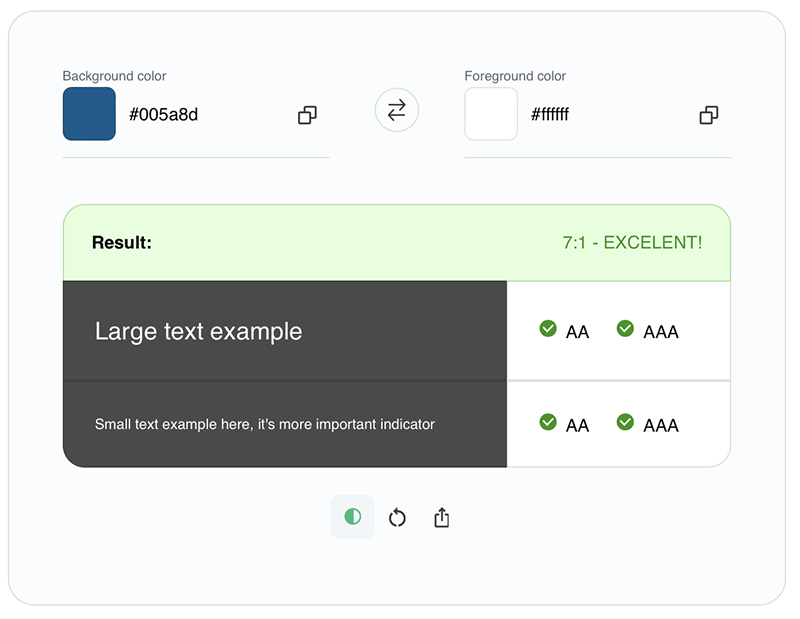800x619 pixels.
Task: Swap background and foreground colors
Action: click(397, 110)
